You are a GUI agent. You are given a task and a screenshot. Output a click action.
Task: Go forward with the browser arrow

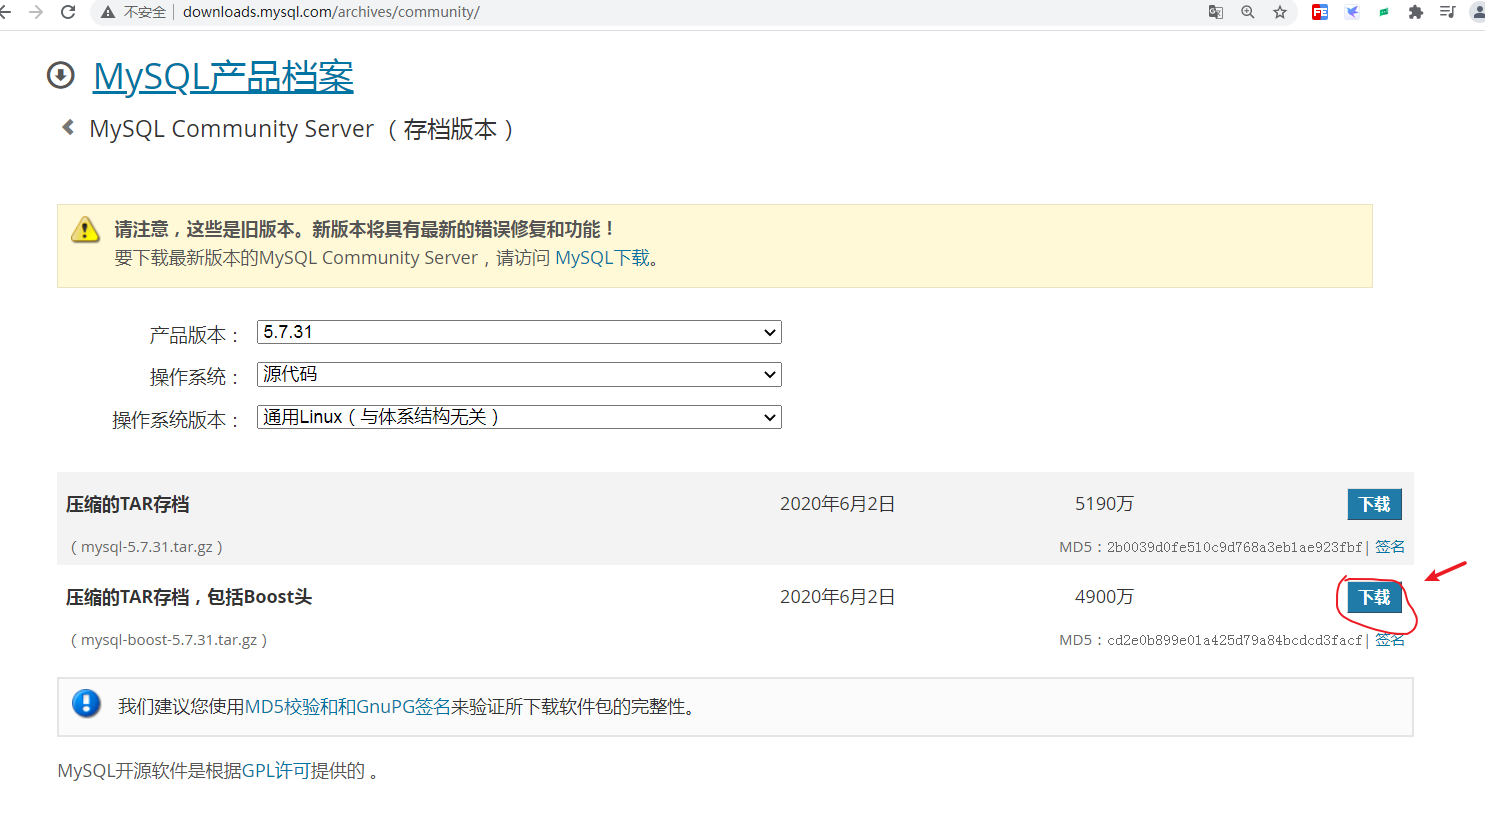[36, 12]
